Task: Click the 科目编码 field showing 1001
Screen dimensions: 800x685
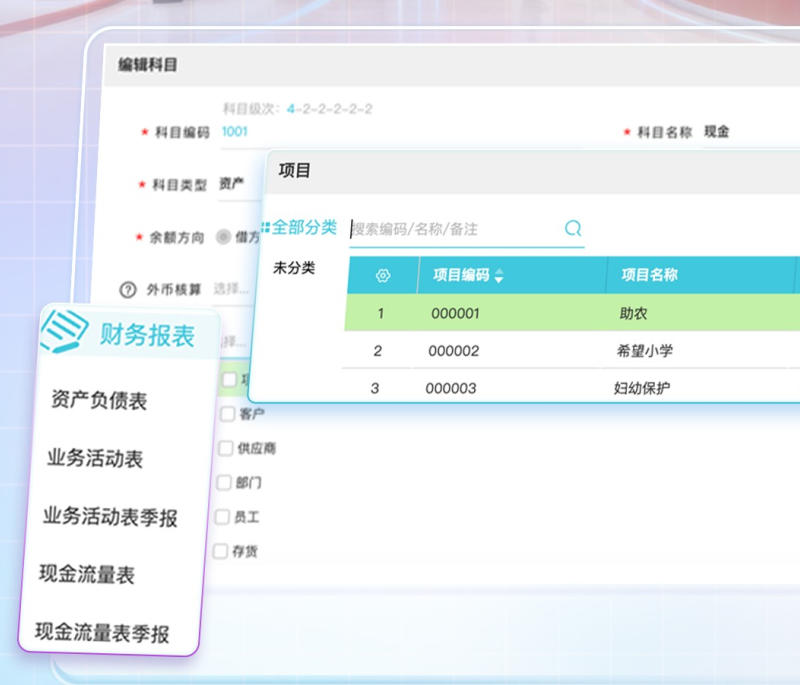Action: click(x=235, y=131)
